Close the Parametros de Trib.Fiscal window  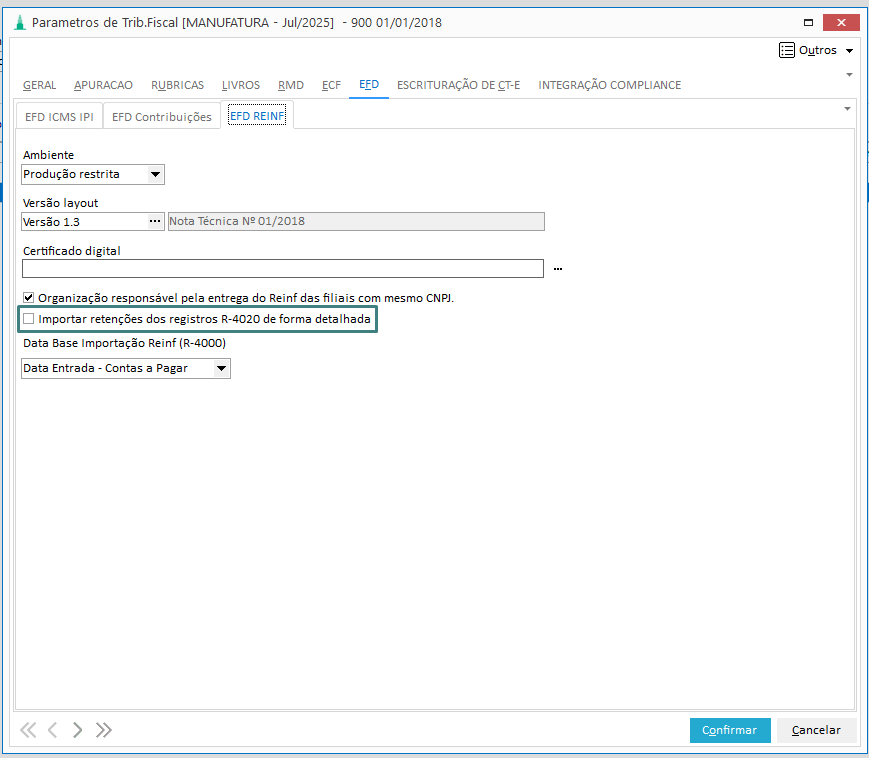click(x=841, y=23)
